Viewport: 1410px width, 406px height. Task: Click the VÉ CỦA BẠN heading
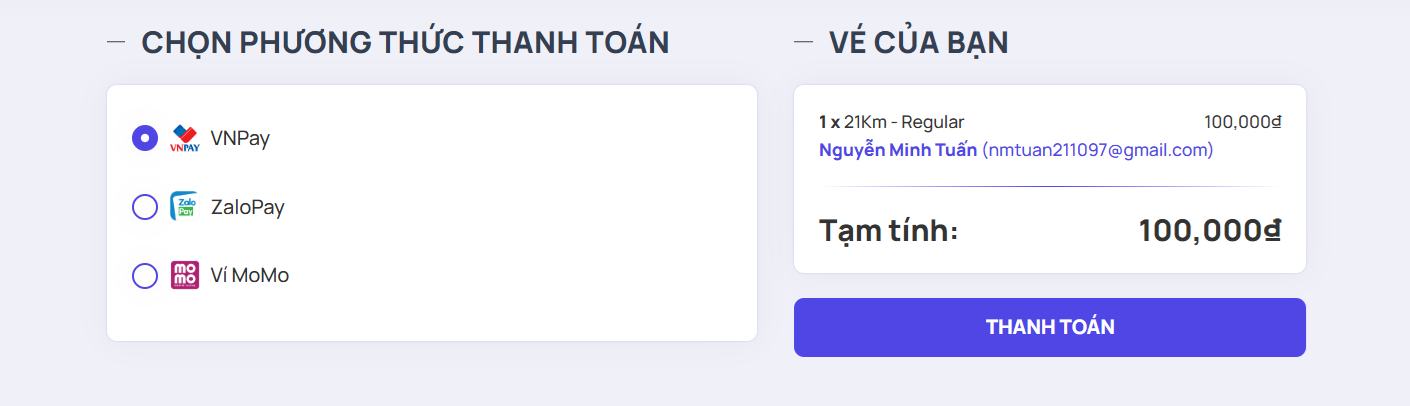[x=918, y=42]
